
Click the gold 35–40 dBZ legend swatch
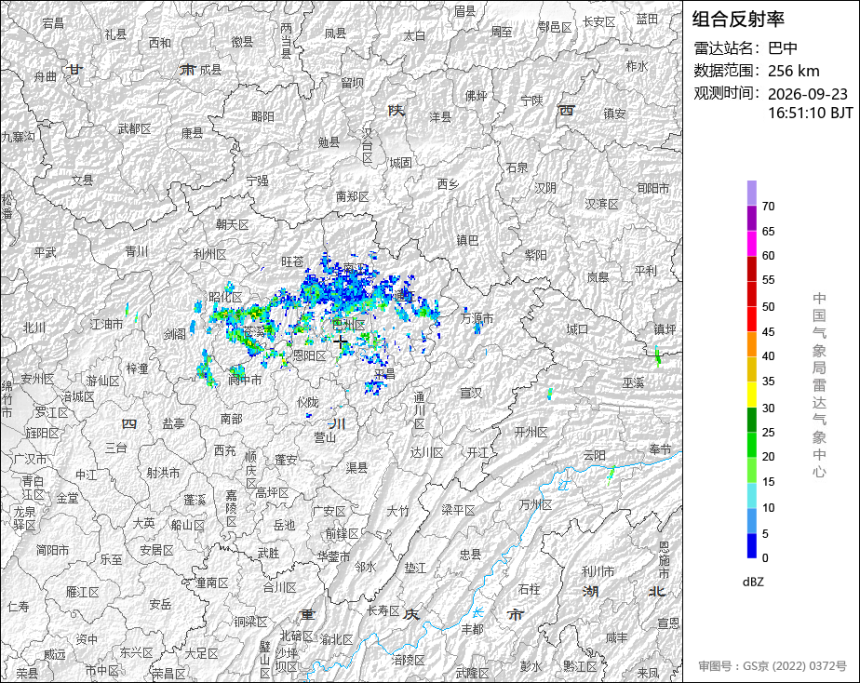751,369
